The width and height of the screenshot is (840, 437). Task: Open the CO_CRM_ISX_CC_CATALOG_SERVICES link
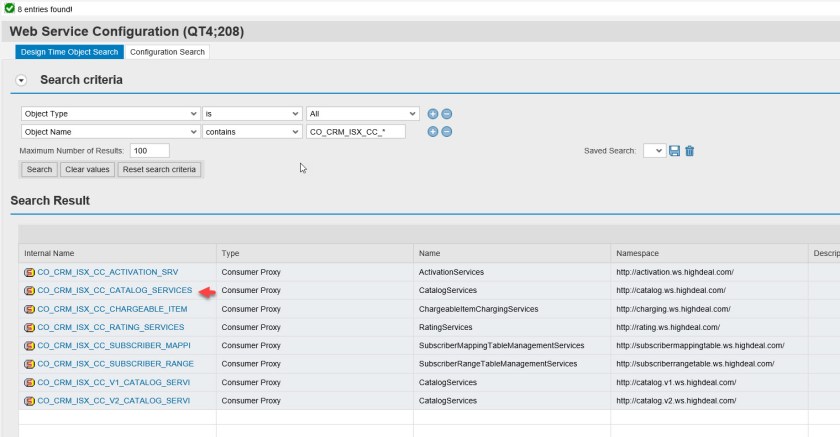point(114,290)
